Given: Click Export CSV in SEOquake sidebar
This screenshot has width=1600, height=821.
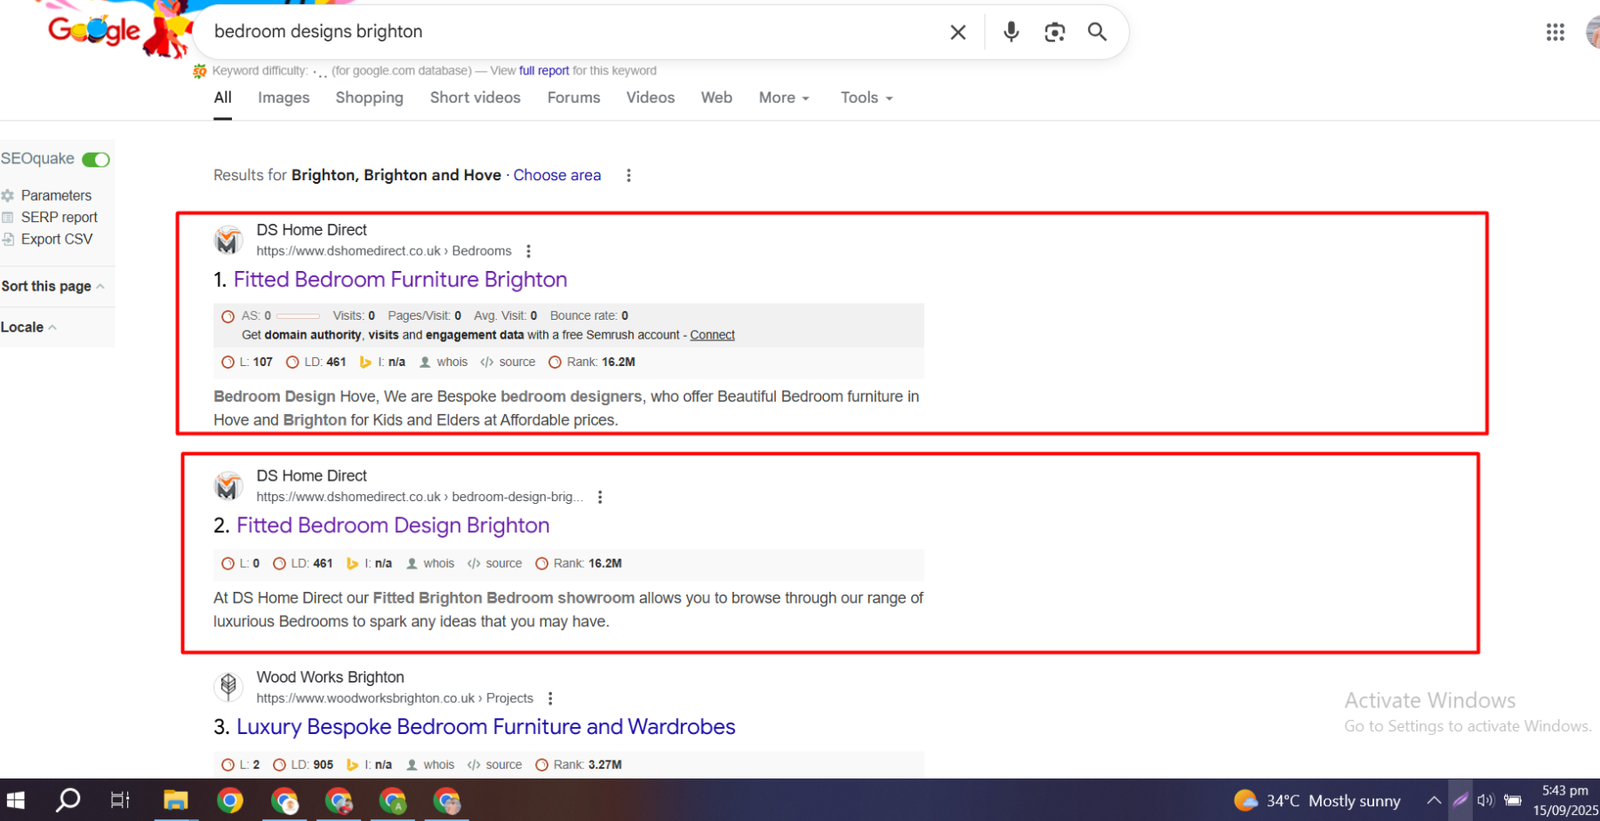Looking at the screenshot, I should [56, 239].
